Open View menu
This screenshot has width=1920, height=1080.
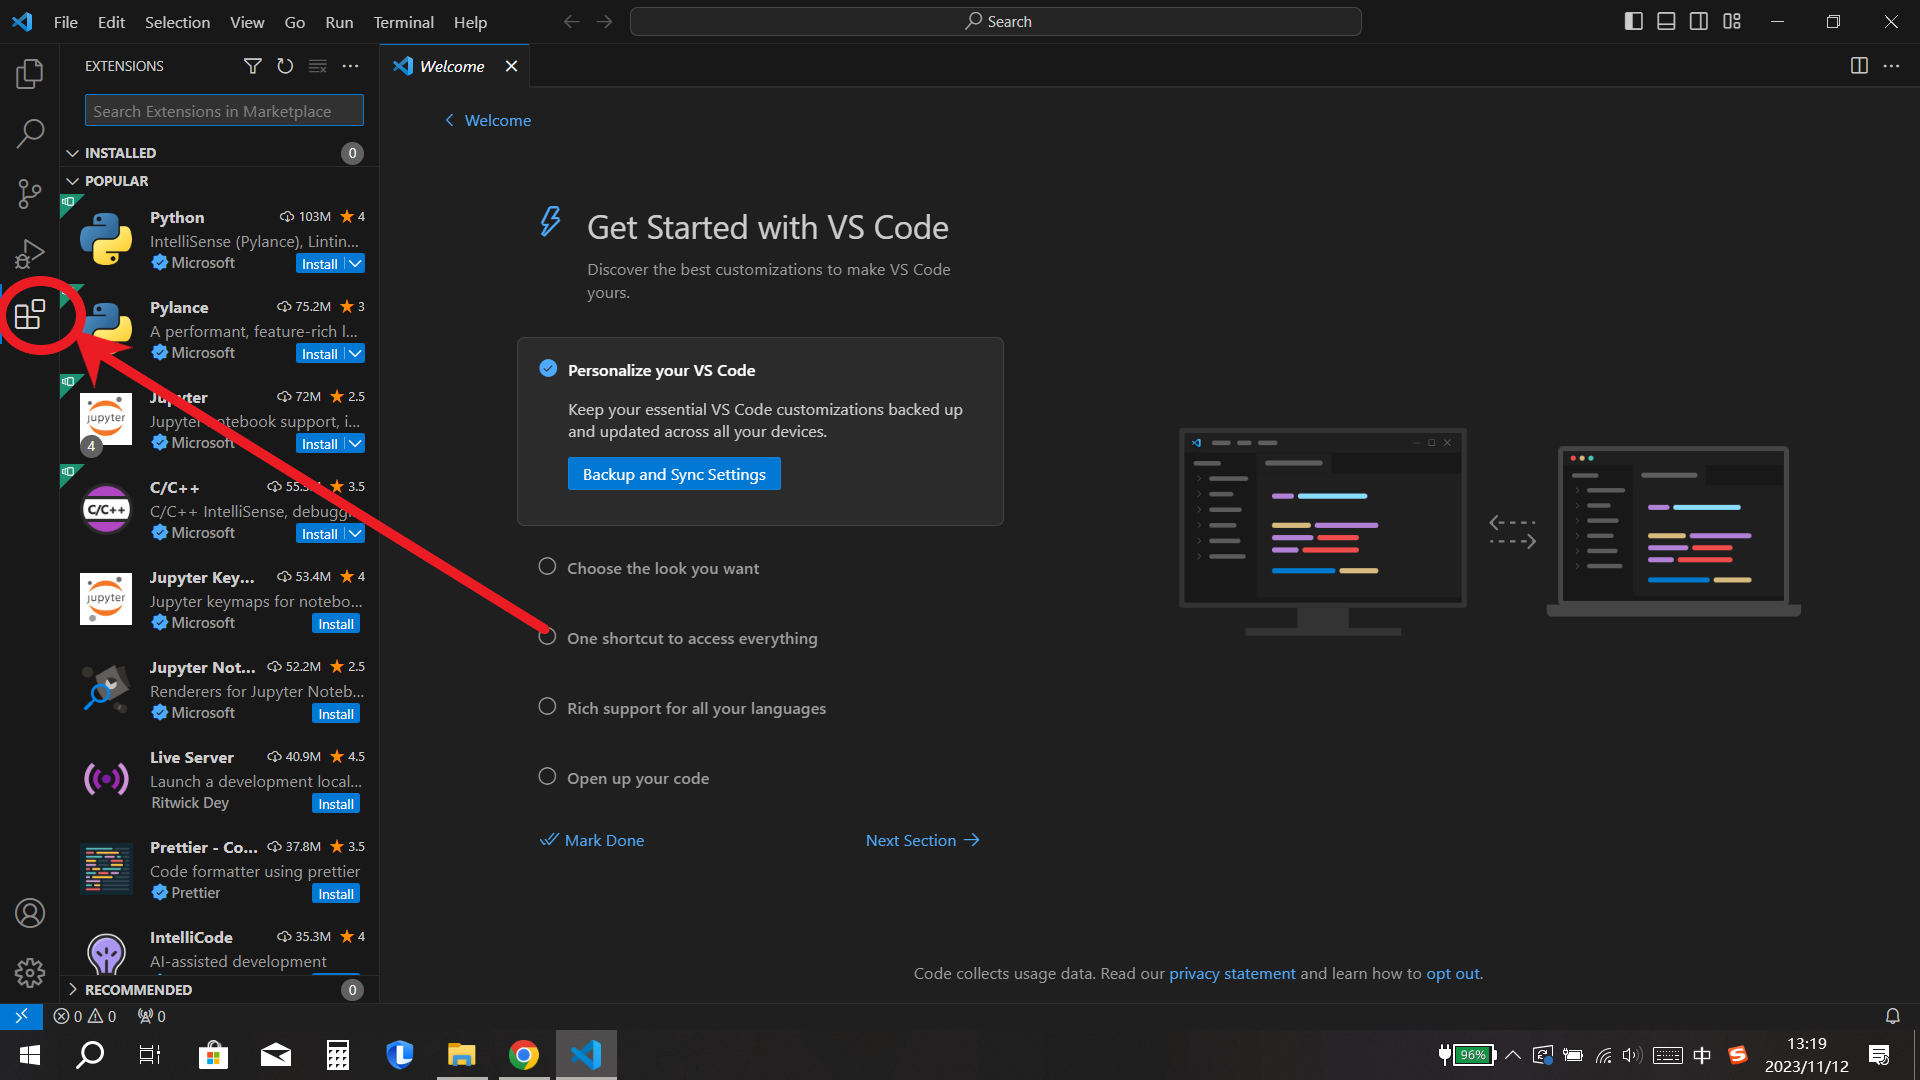coord(247,22)
